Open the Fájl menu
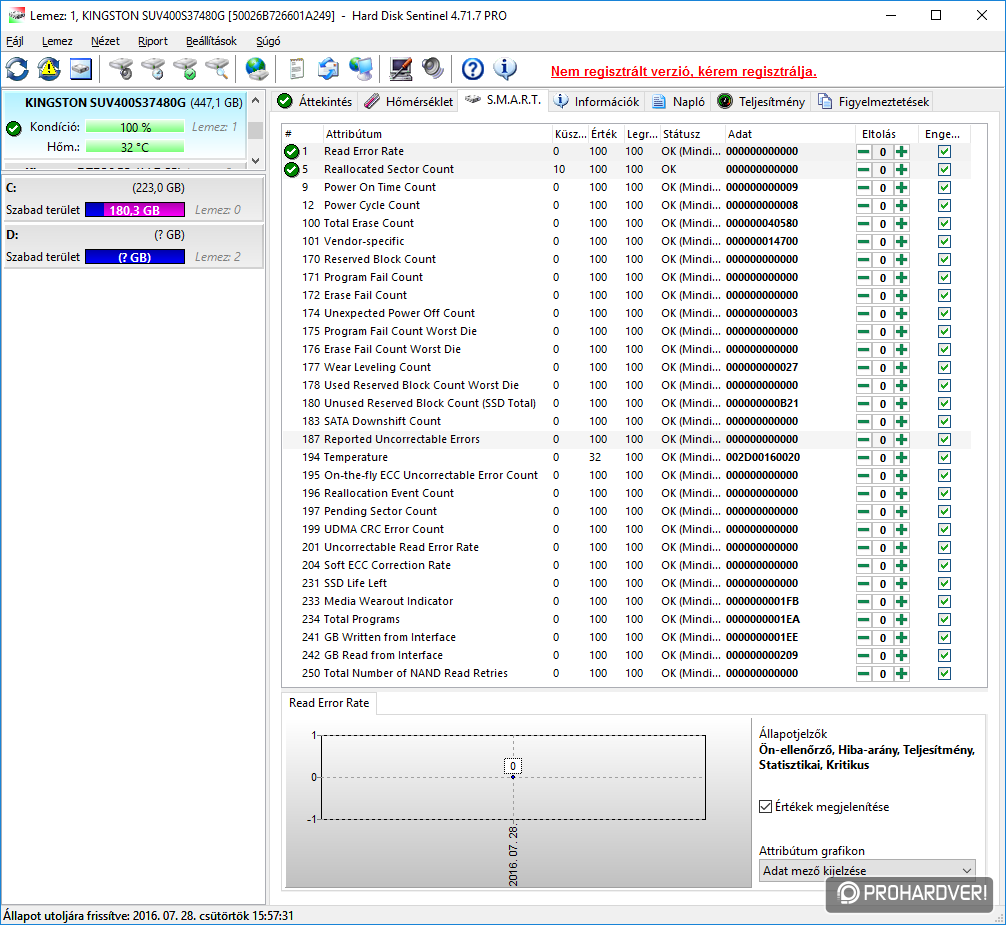This screenshot has height=925, width=1006. click(15, 41)
